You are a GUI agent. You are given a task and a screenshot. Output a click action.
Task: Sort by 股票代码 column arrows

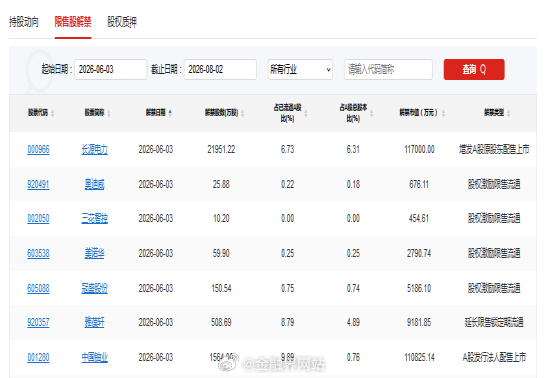pos(53,113)
